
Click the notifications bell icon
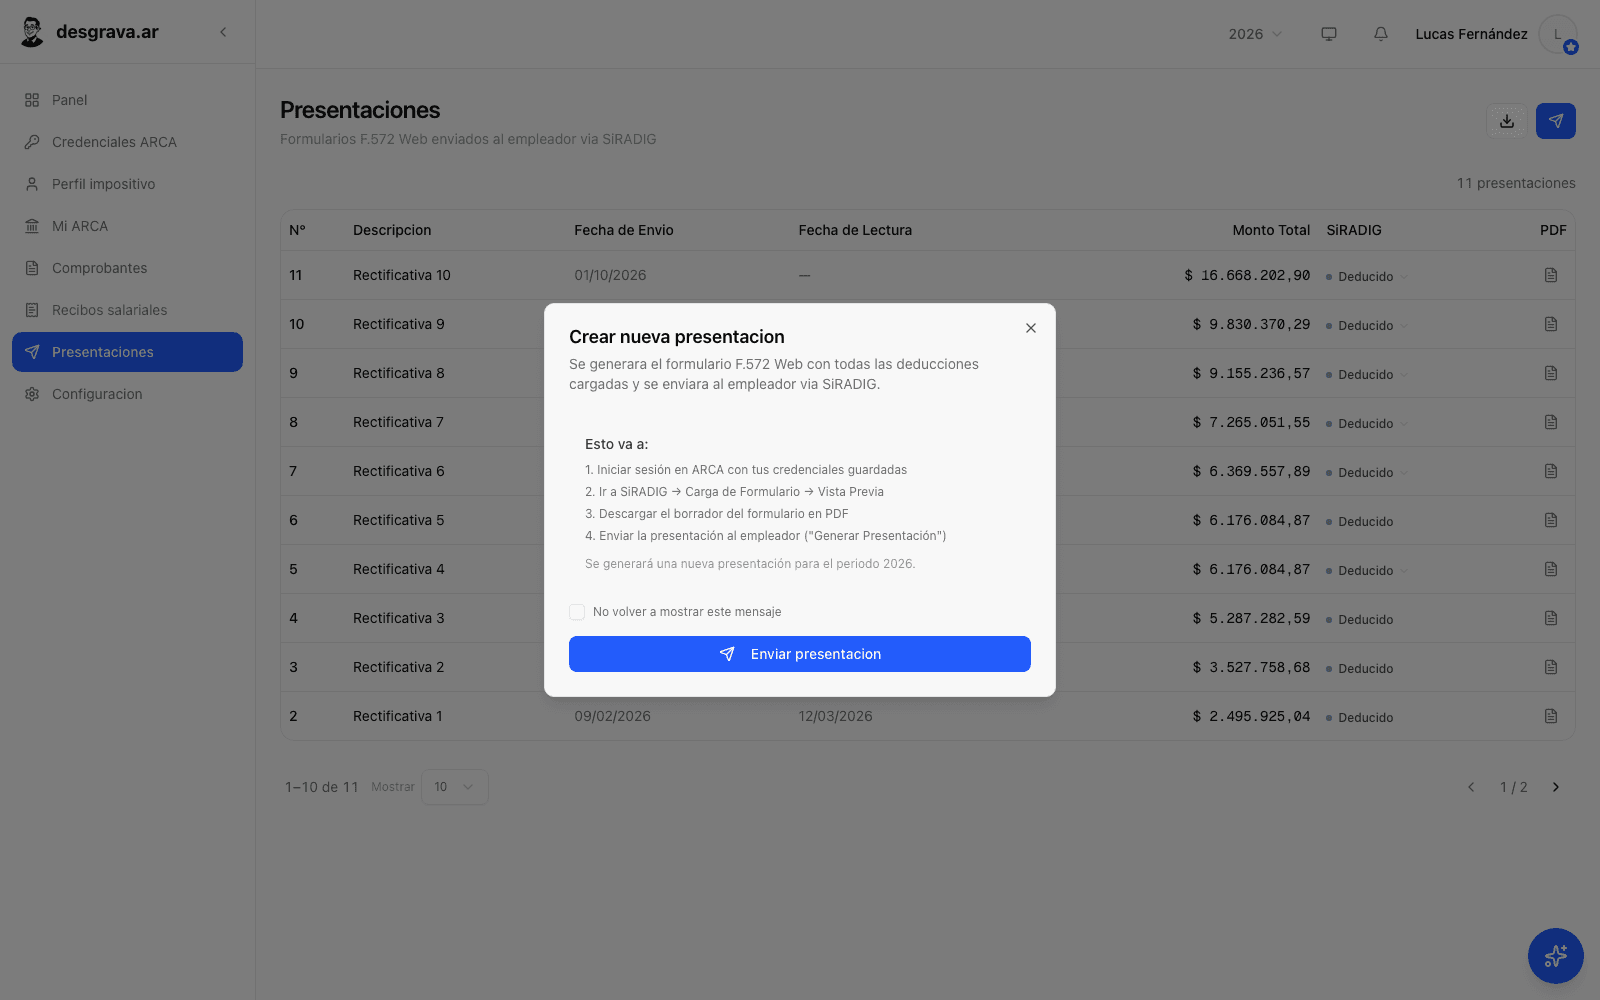[x=1381, y=34]
